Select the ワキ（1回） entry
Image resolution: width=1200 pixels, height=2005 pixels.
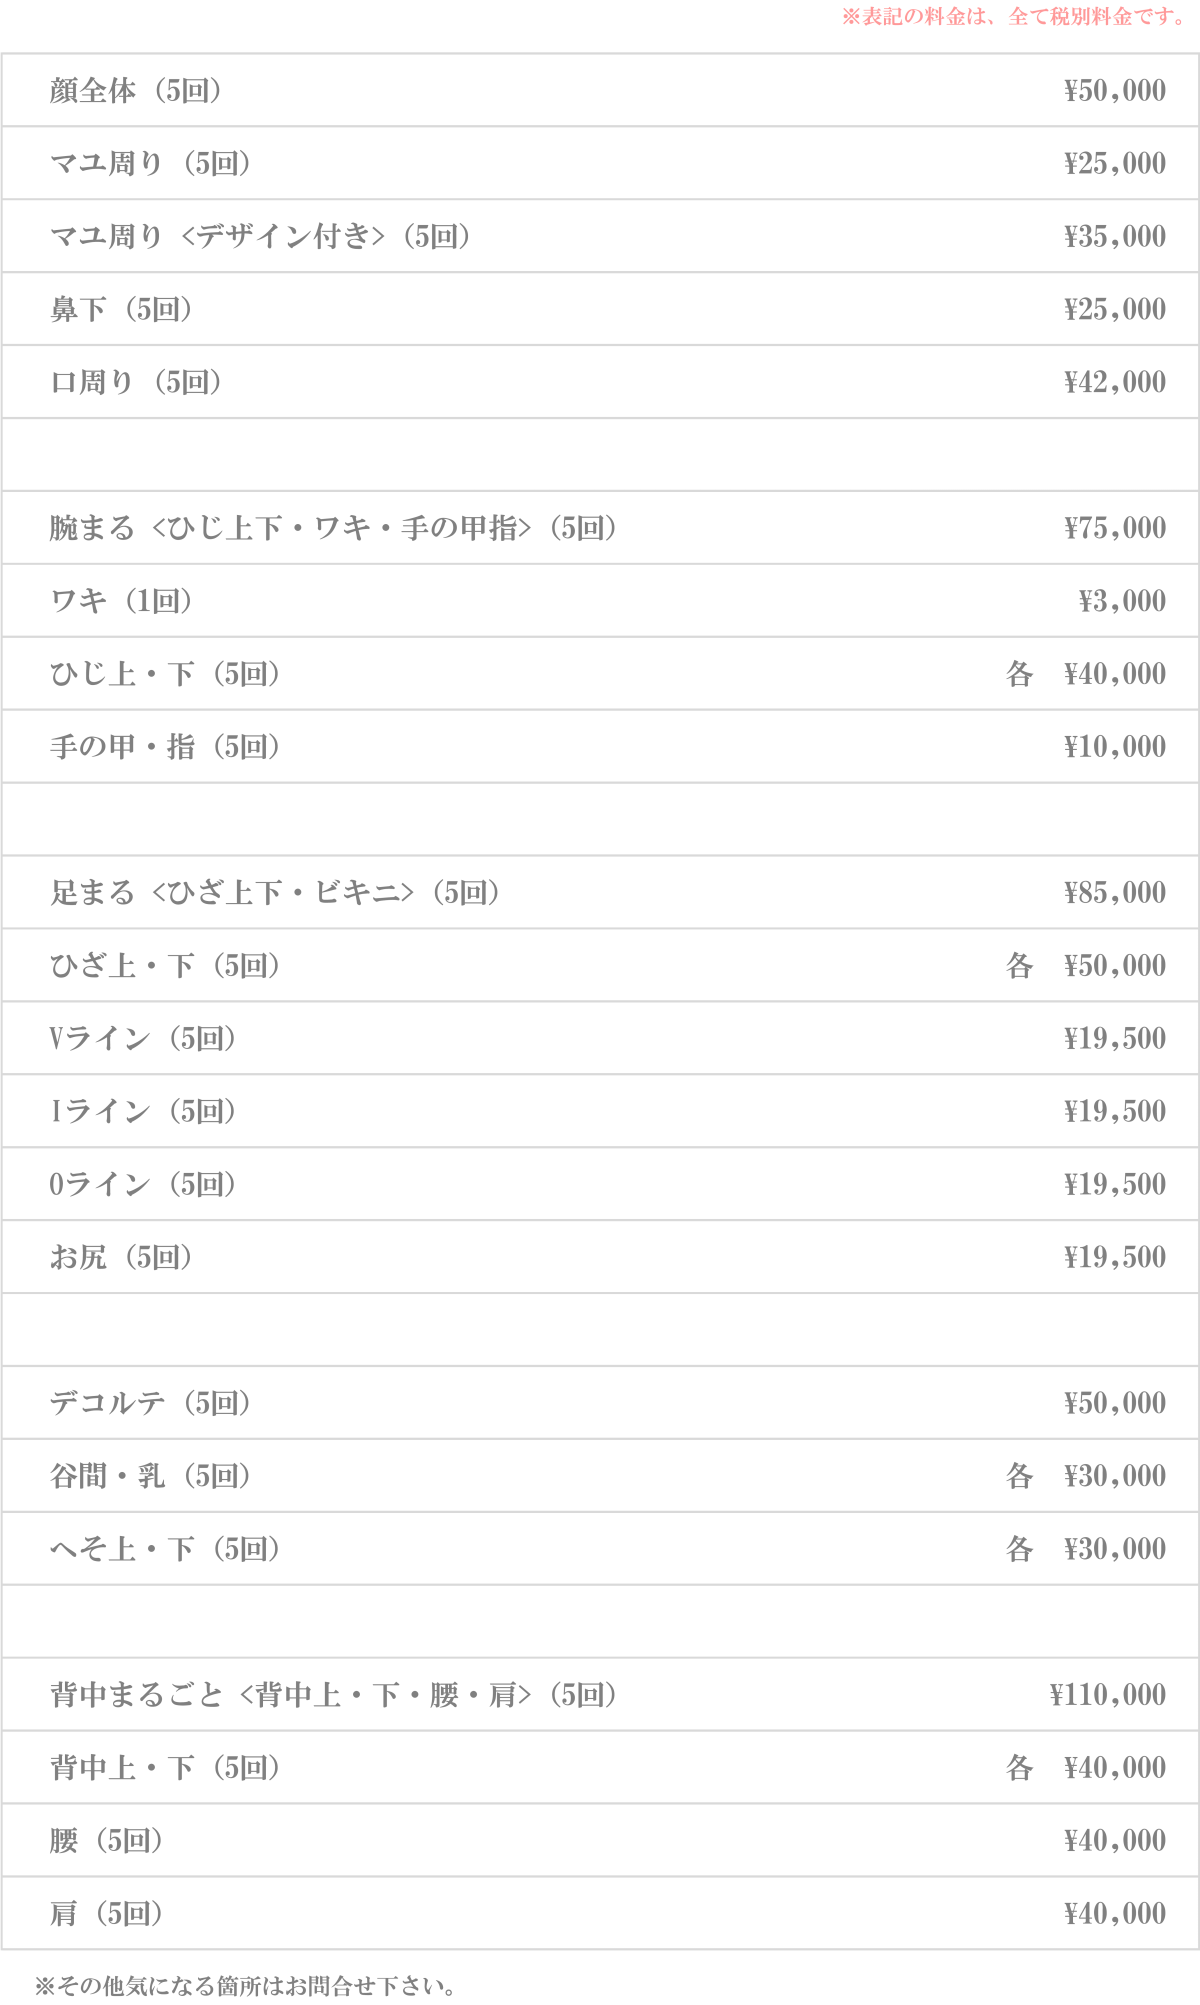[121, 602]
